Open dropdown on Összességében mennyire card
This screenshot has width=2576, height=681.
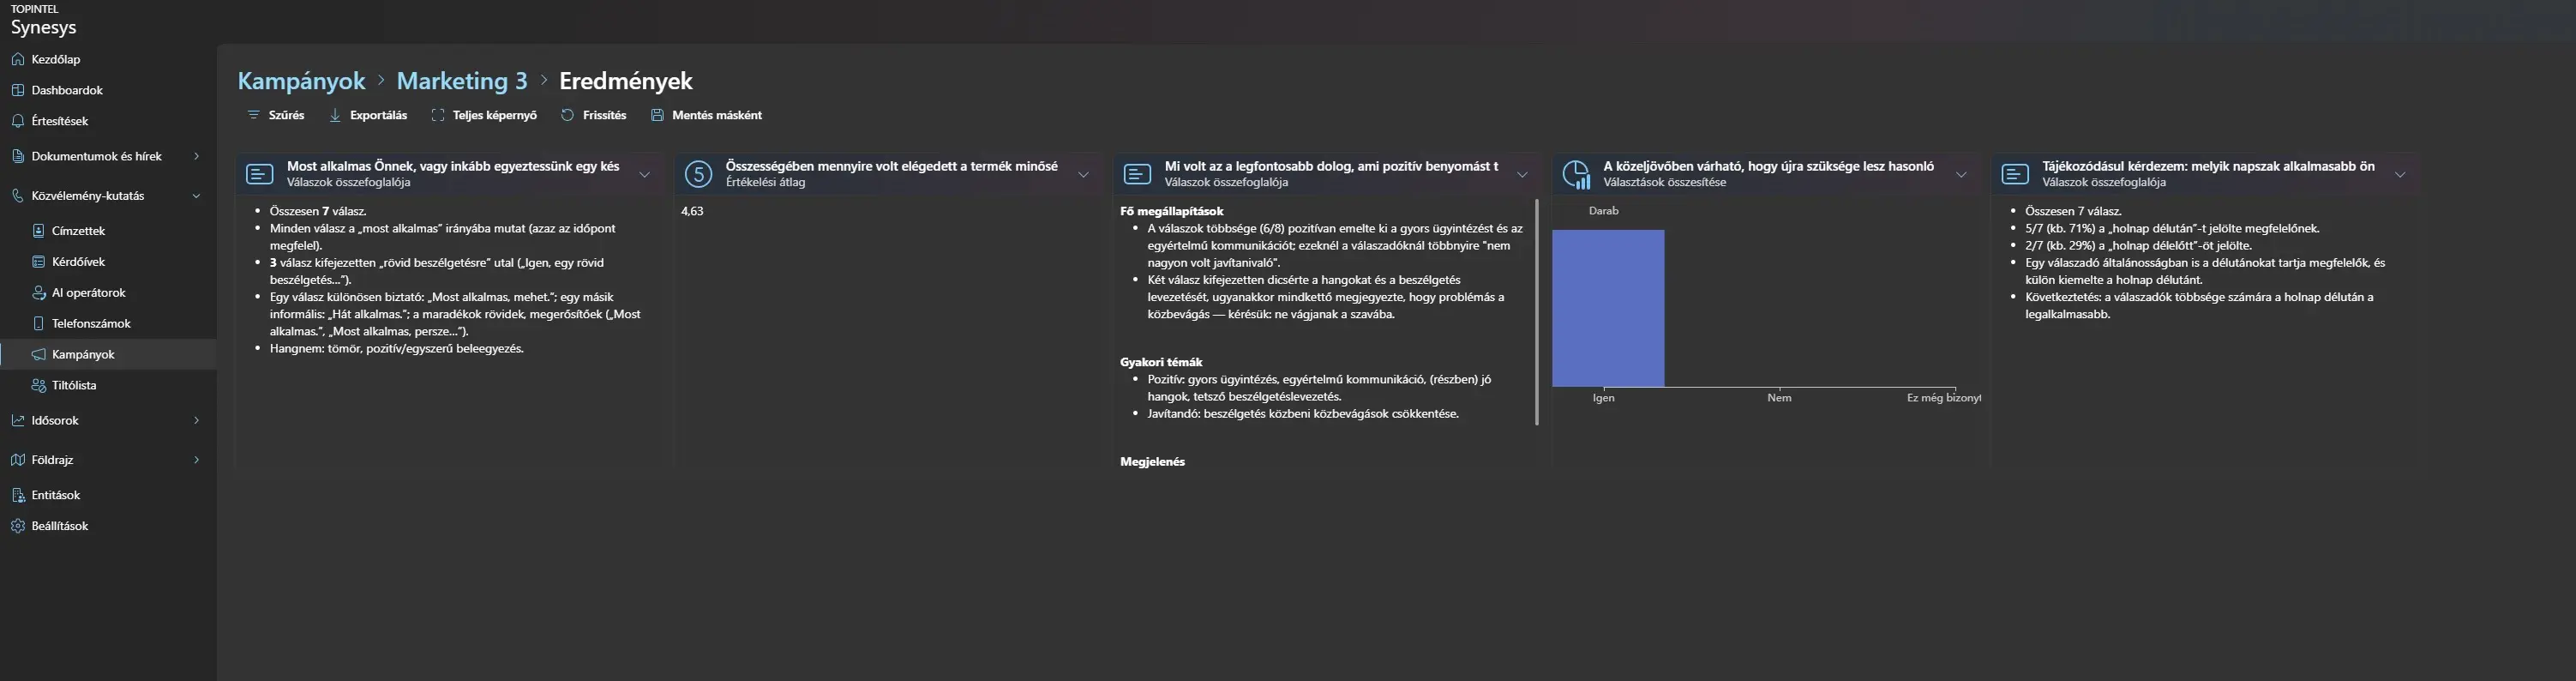[x=1083, y=174]
